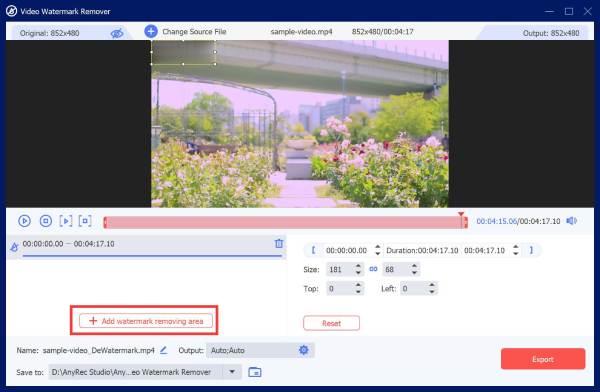
Task: Click the Play button
Action: (24, 221)
